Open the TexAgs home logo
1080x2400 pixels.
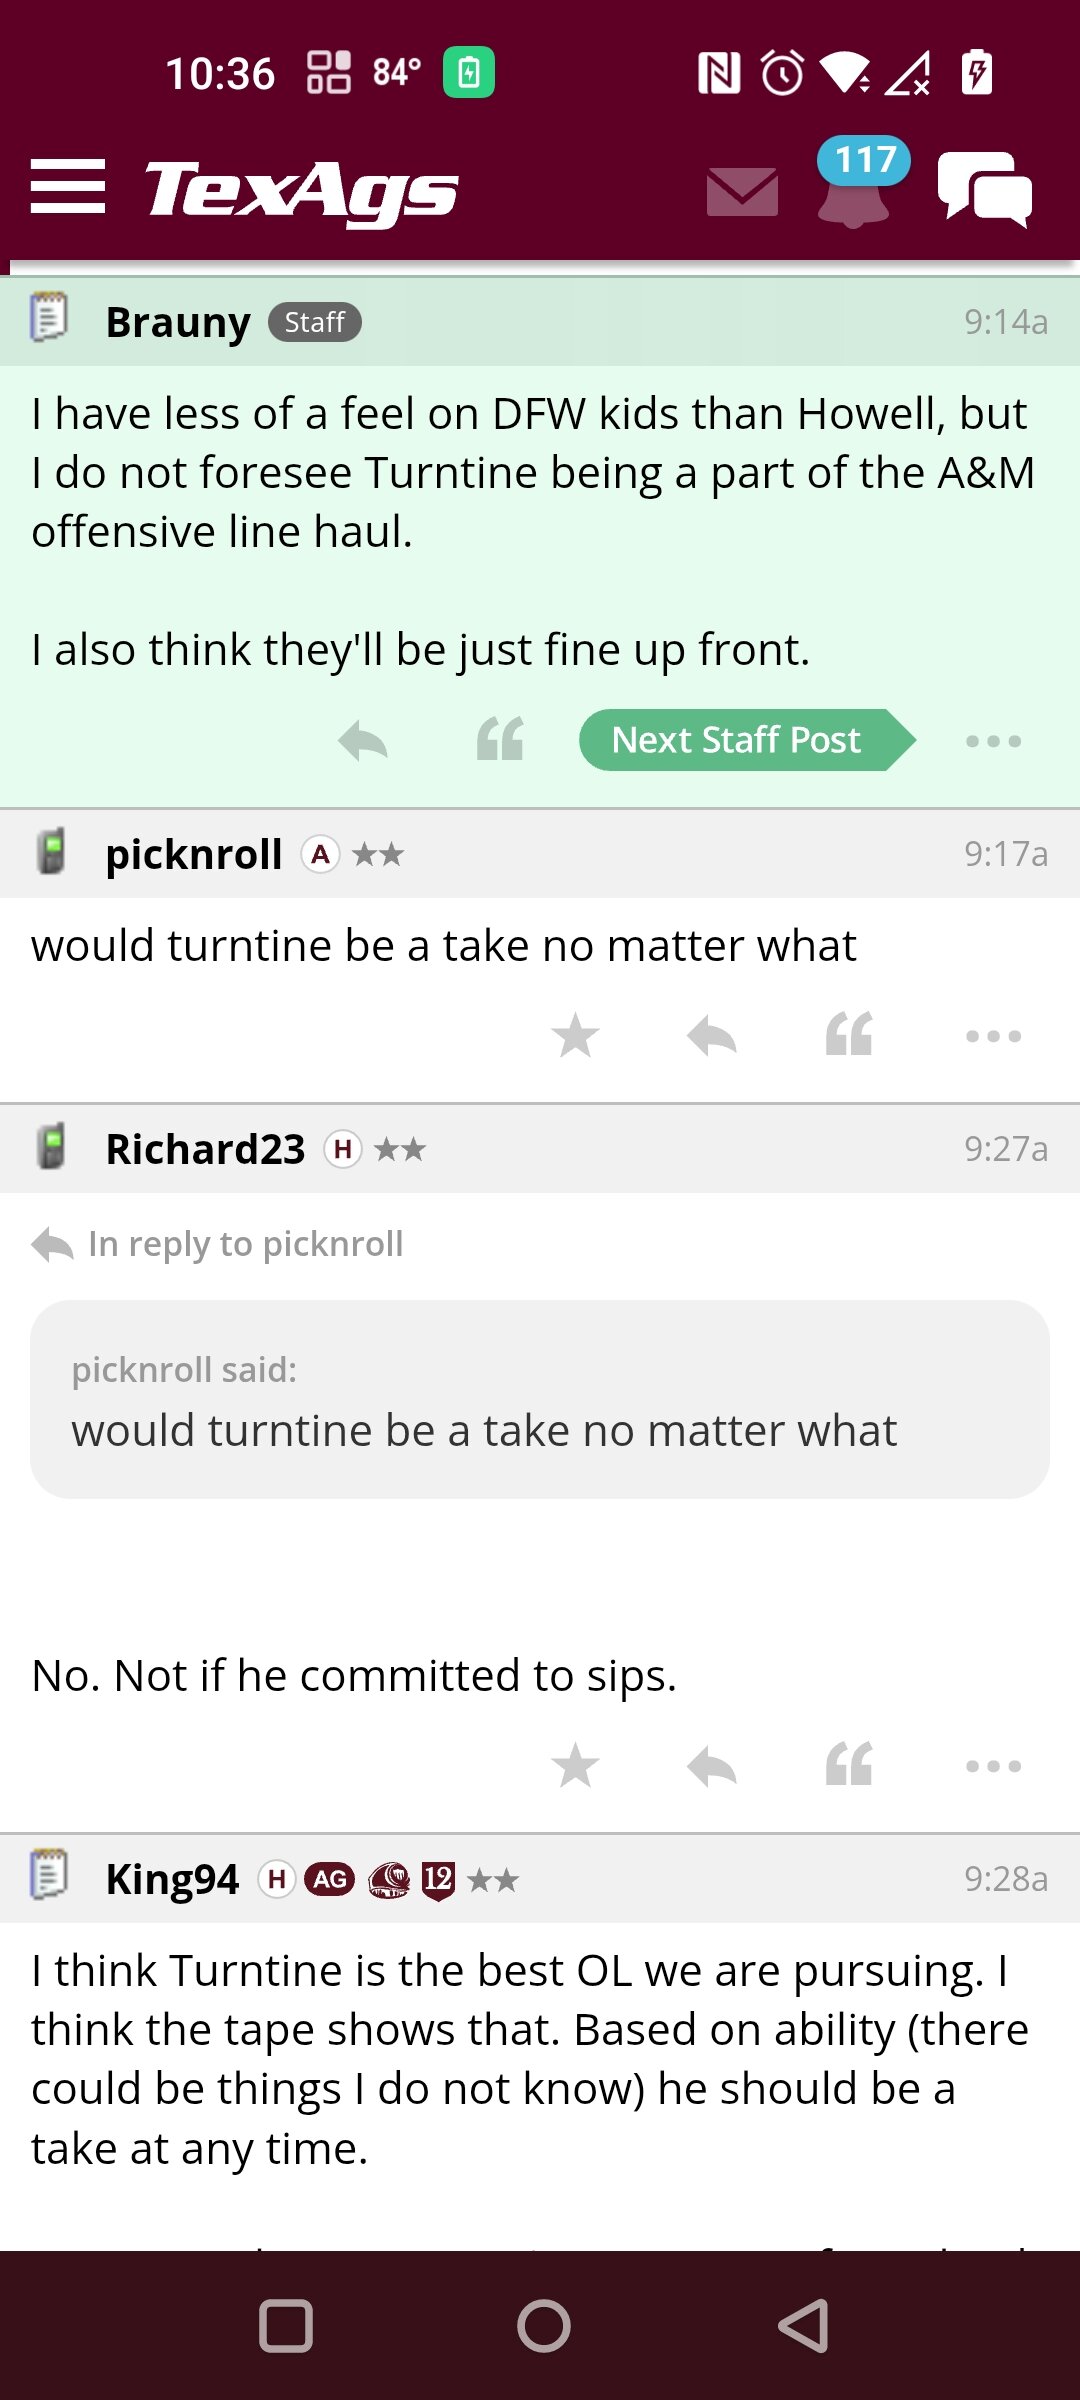pyautogui.click(x=301, y=190)
